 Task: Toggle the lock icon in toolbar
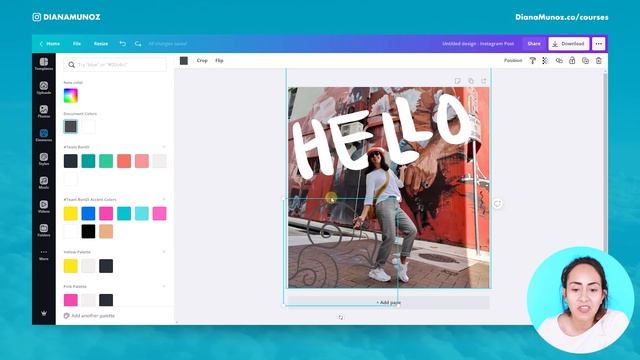572,60
